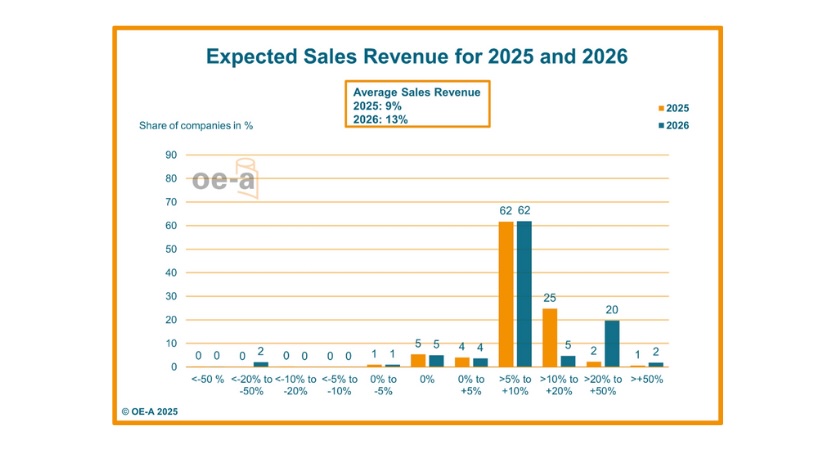The image size is (840, 454).
Task: Click the orange 2025 legend swatch
Action: (x=661, y=108)
